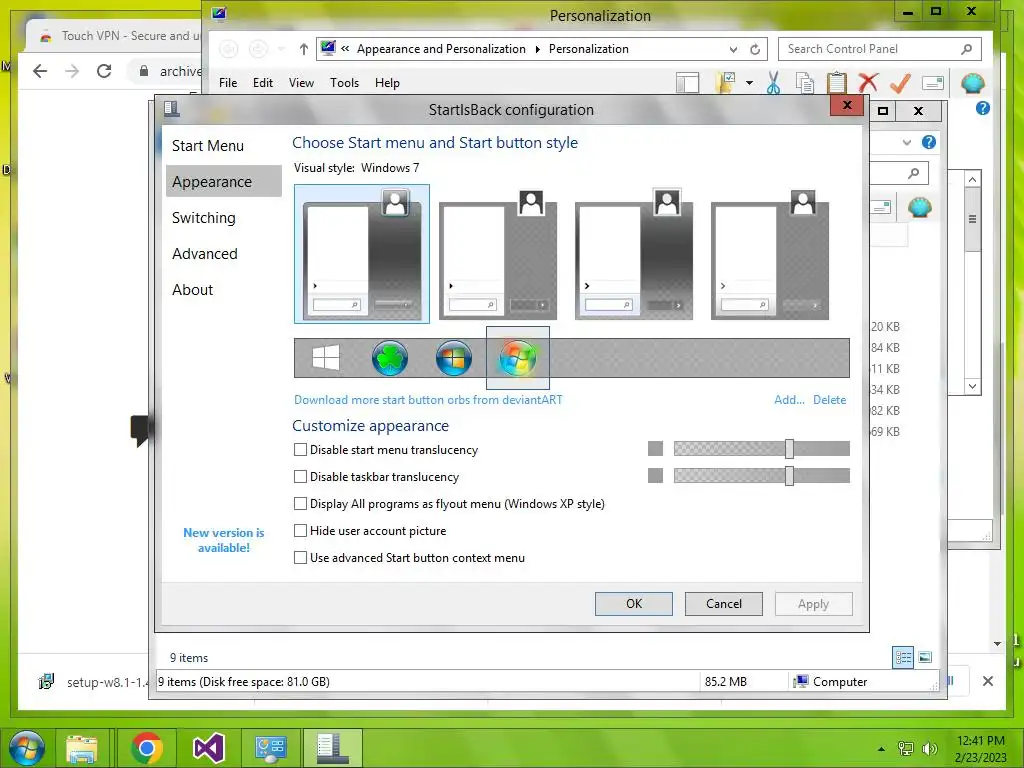Screen dimensions: 1024x768
Task: Click Delete to remove the start orb
Action: pyautogui.click(x=829, y=400)
